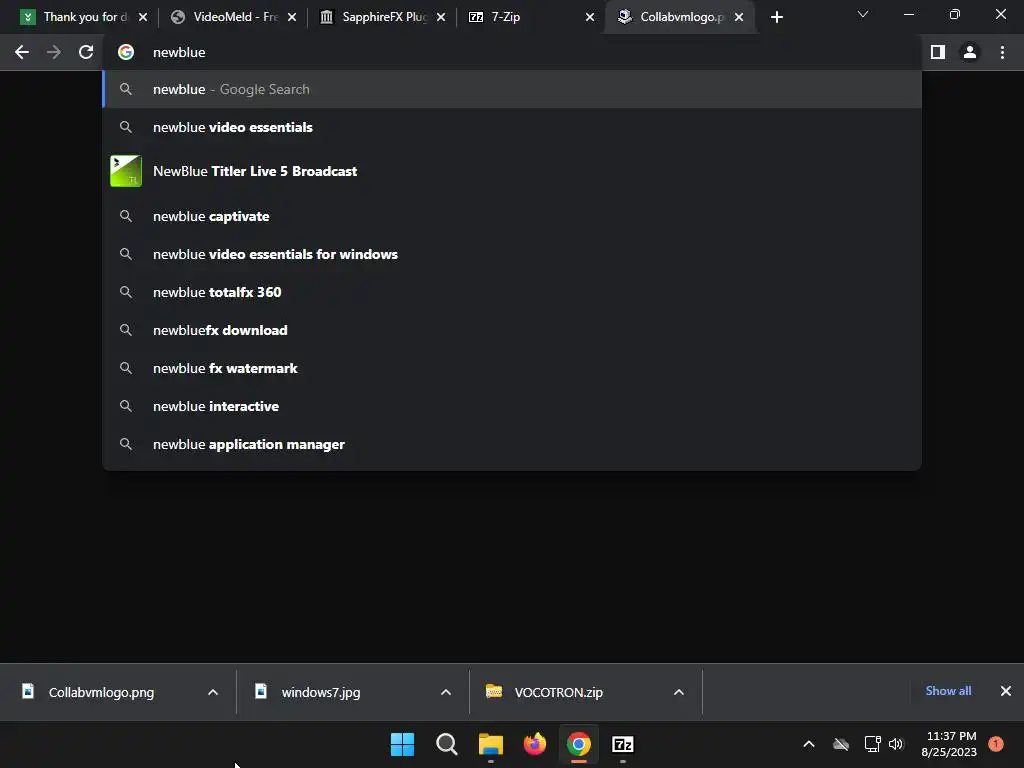
Task: Close the VideoMeld tab
Action: click(292, 18)
